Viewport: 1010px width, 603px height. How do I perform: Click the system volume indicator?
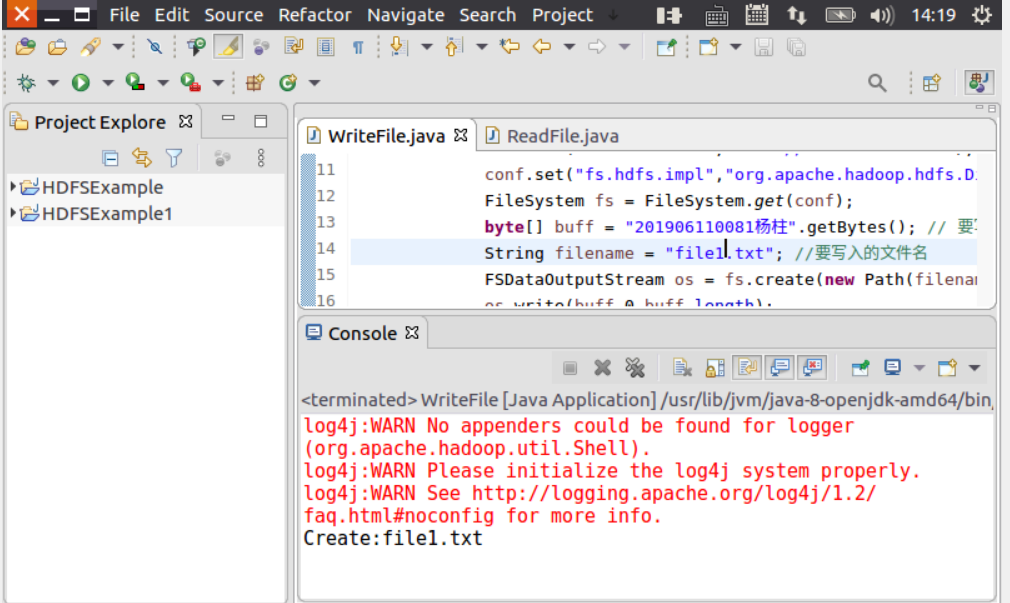[x=882, y=15]
